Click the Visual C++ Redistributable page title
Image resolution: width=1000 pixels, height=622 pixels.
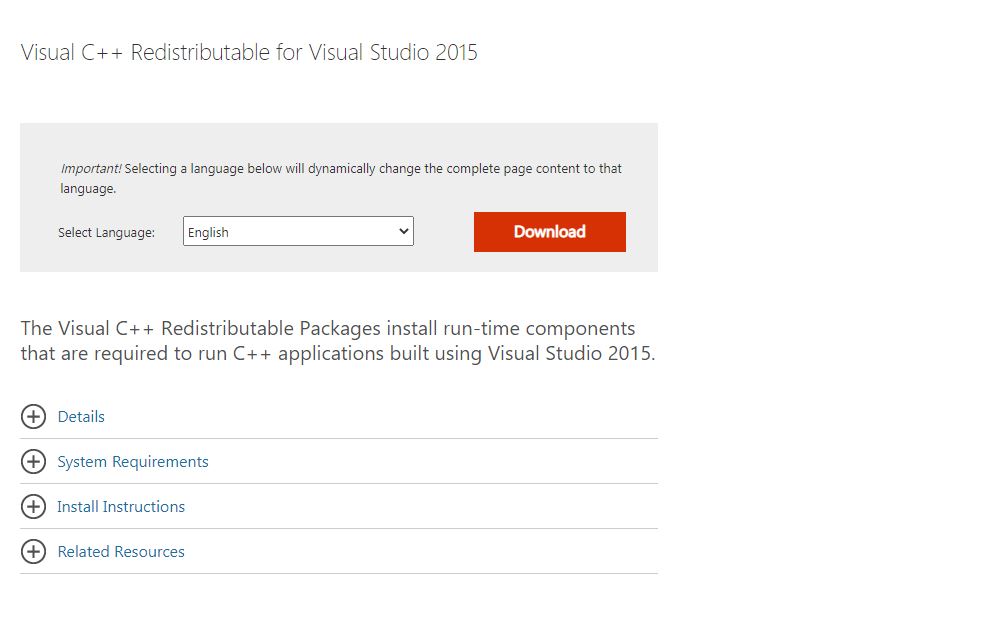tap(248, 52)
